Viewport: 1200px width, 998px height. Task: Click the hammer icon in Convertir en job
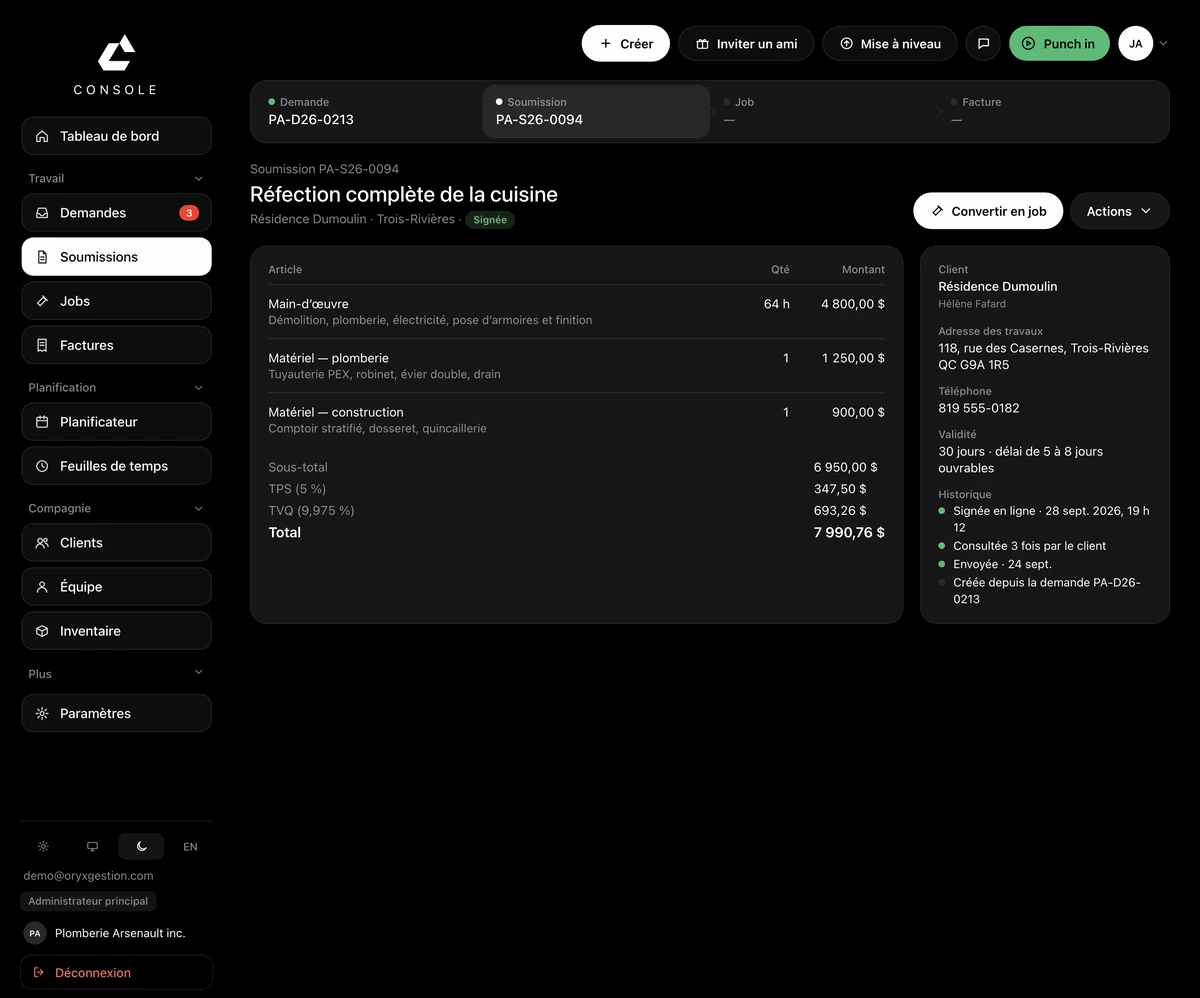[x=937, y=211]
